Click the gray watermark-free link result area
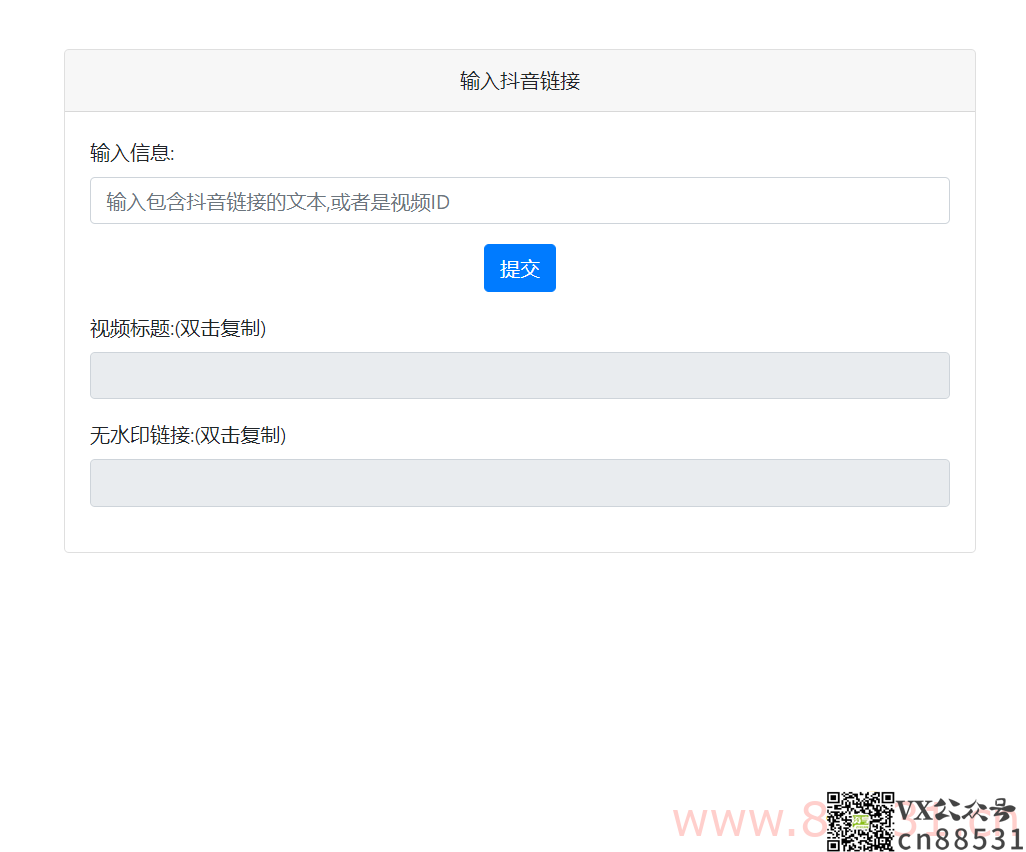Viewport: 1026px width, 852px height. pyautogui.click(x=519, y=482)
